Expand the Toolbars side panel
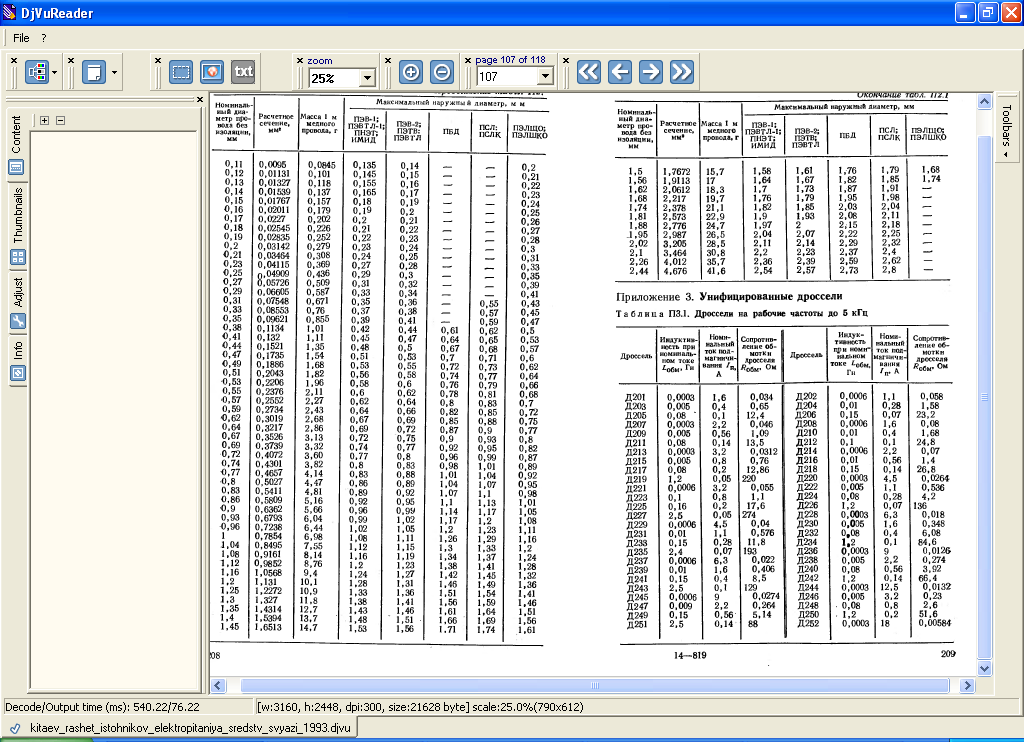Image resolution: width=1024 pixels, height=742 pixels. click(1006, 129)
